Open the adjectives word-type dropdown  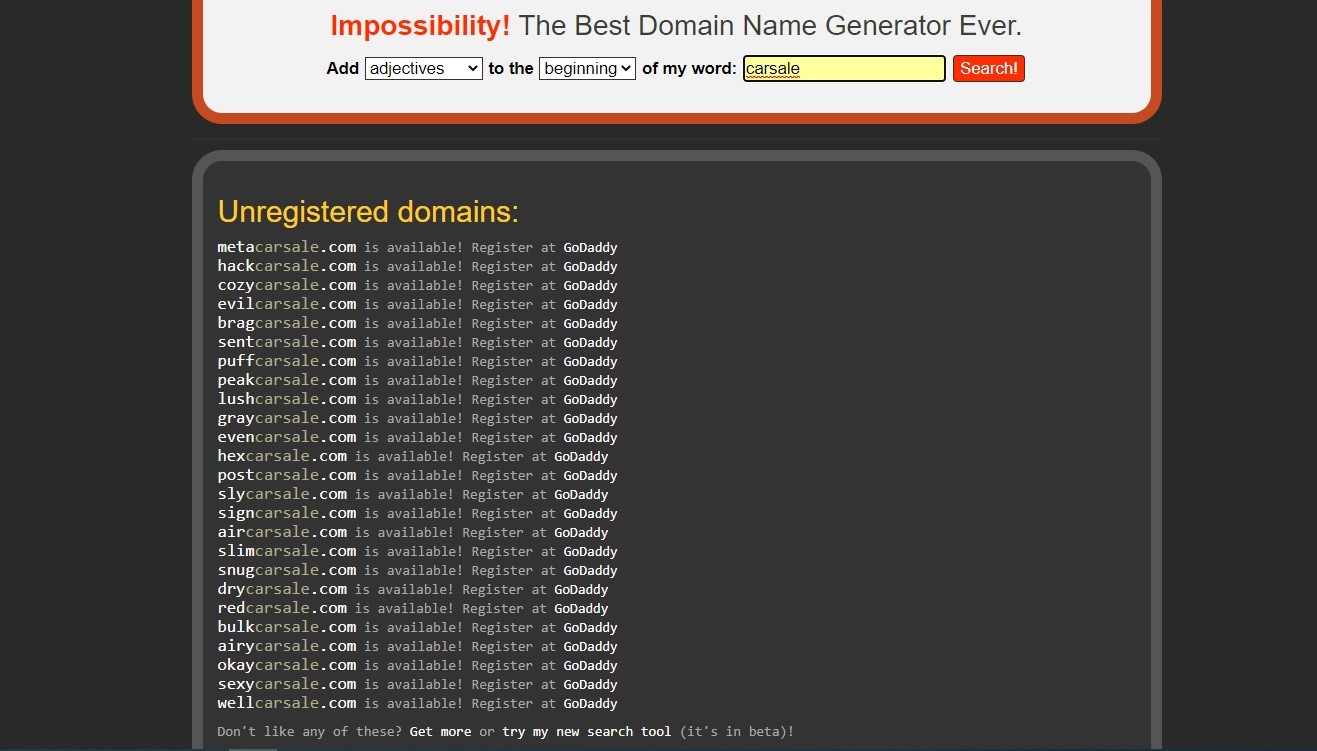pyautogui.click(x=424, y=68)
